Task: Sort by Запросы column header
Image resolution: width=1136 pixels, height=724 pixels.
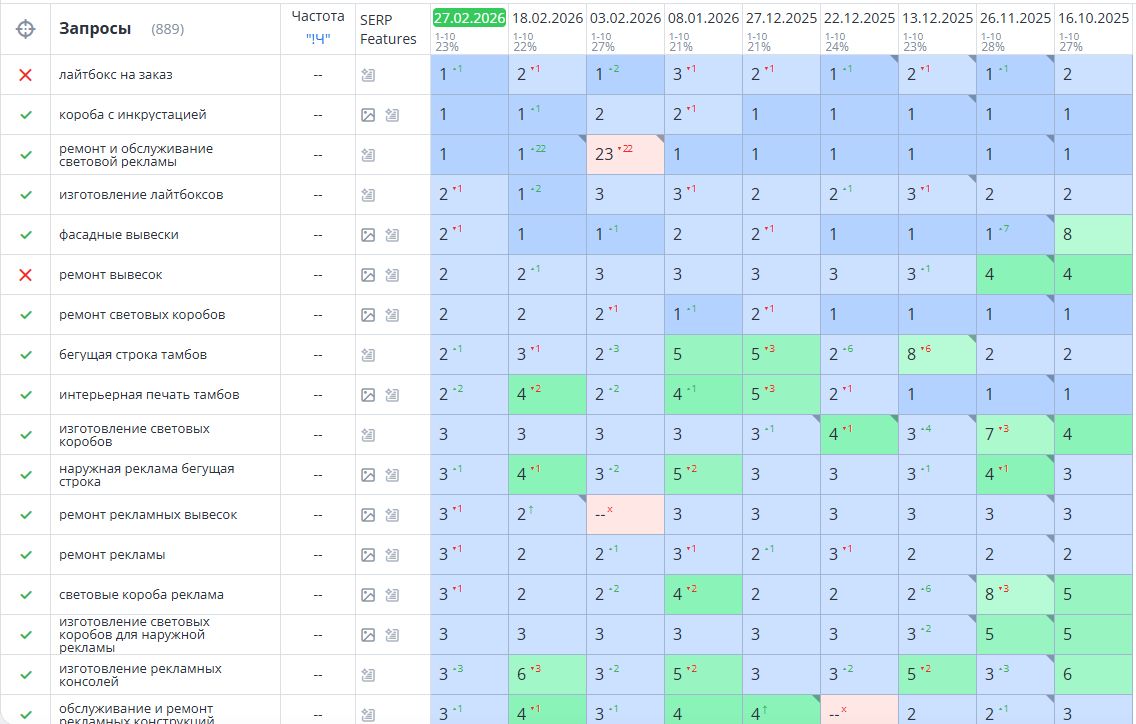Action: [95, 29]
